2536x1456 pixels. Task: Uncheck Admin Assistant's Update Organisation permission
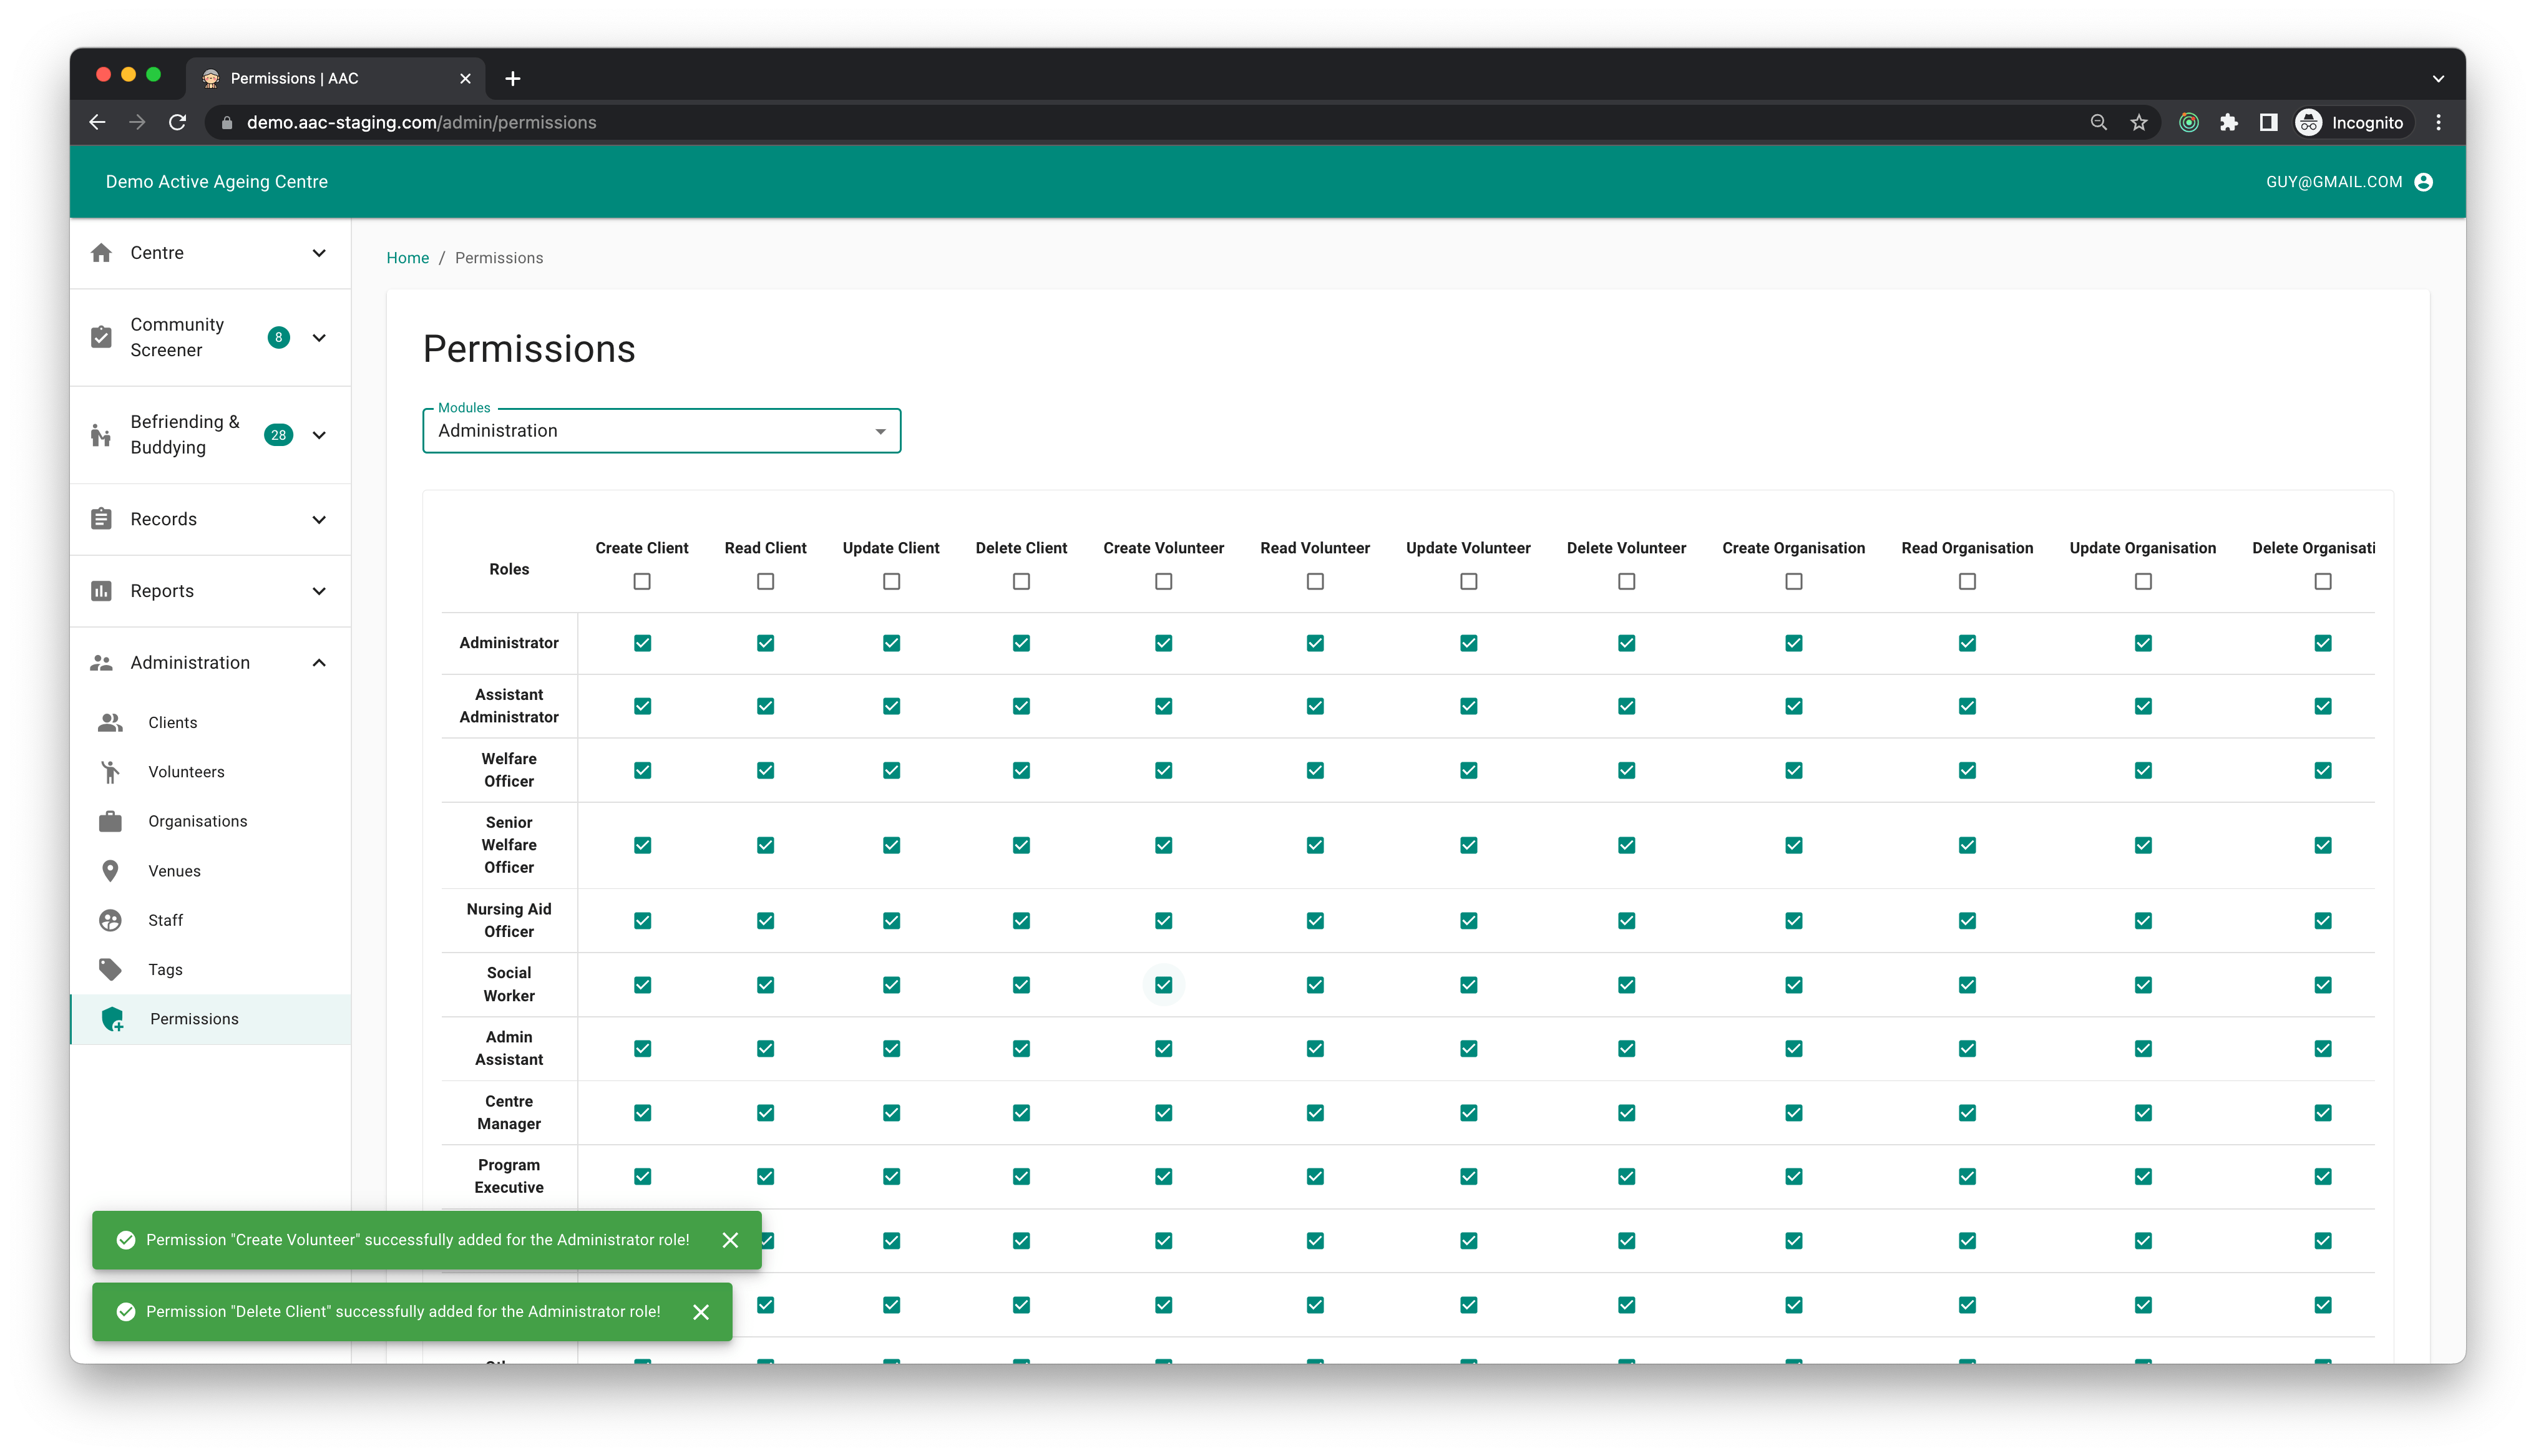pyautogui.click(x=2143, y=1049)
